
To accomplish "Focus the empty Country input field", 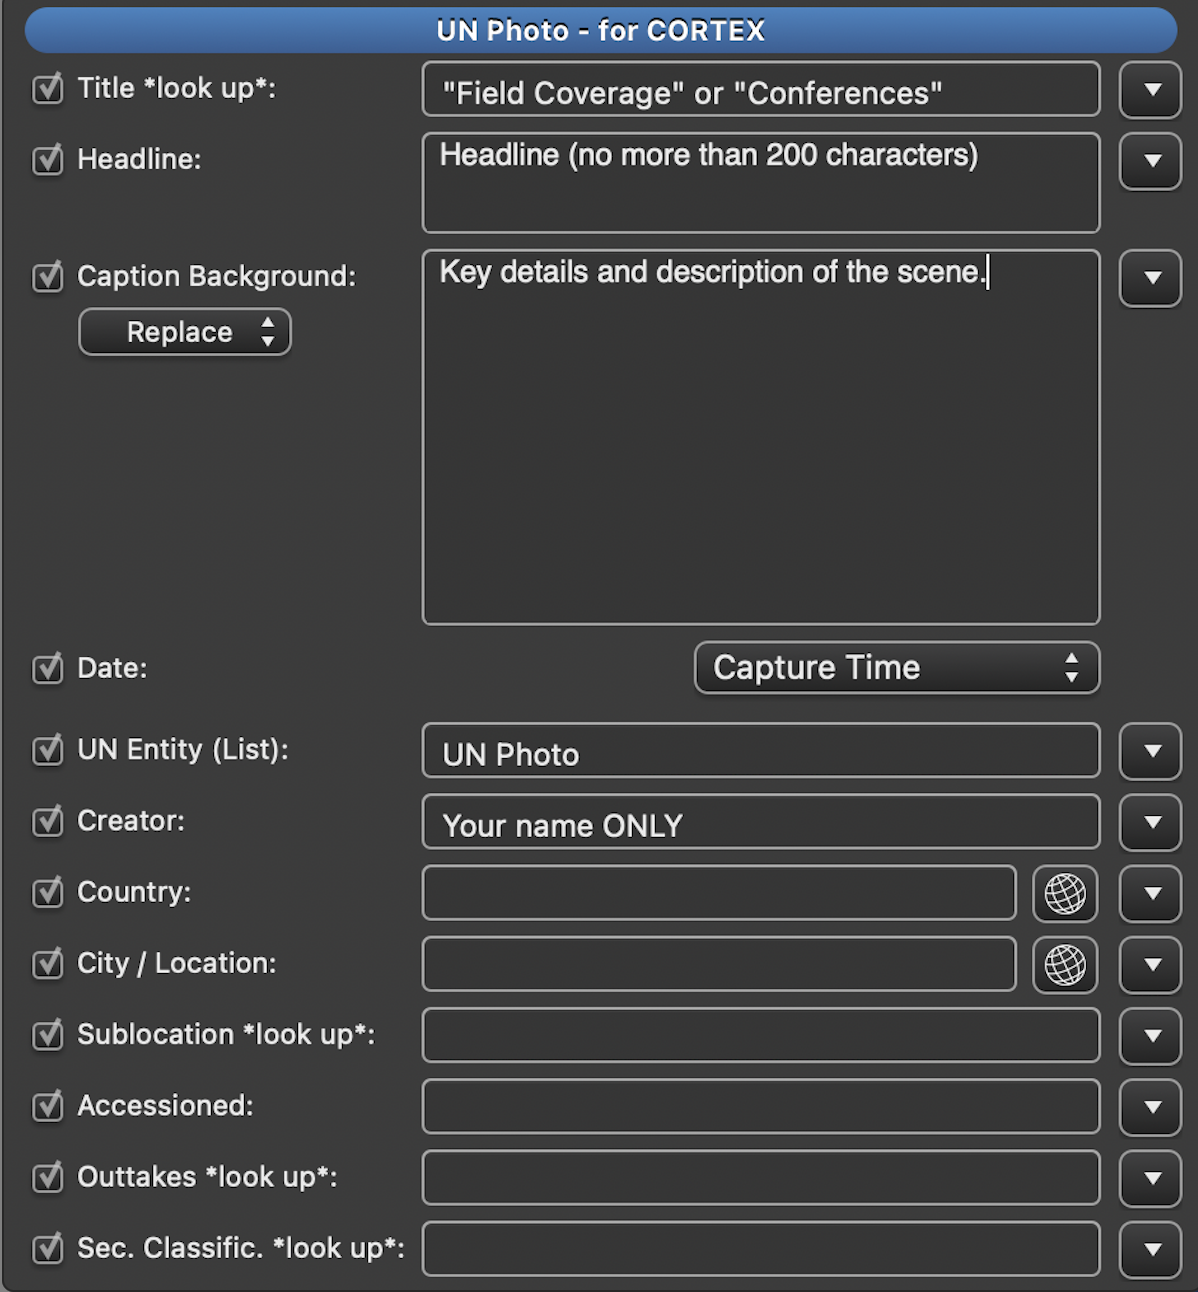I will pyautogui.click(x=719, y=893).
